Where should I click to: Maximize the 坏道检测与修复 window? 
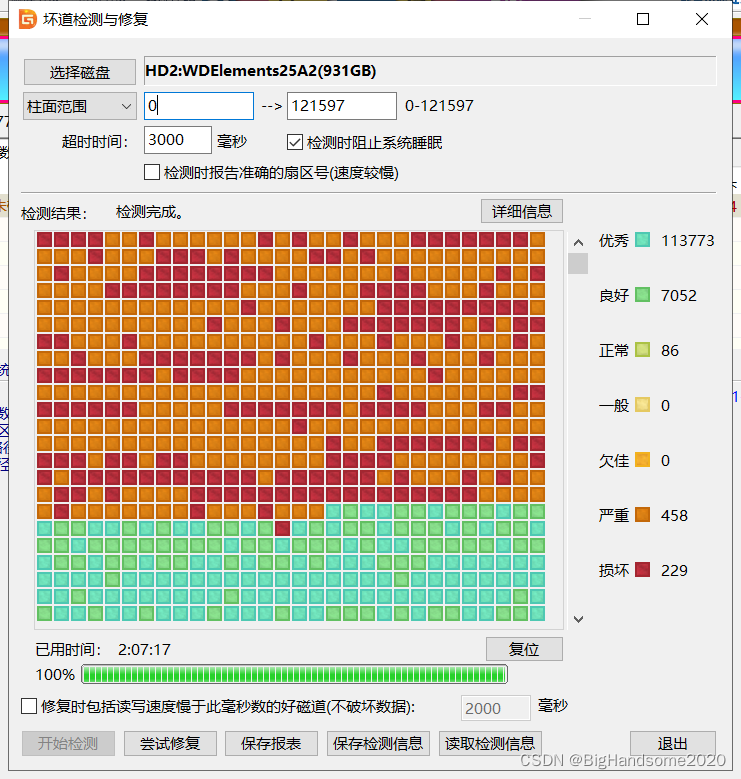click(x=643, y=19)
